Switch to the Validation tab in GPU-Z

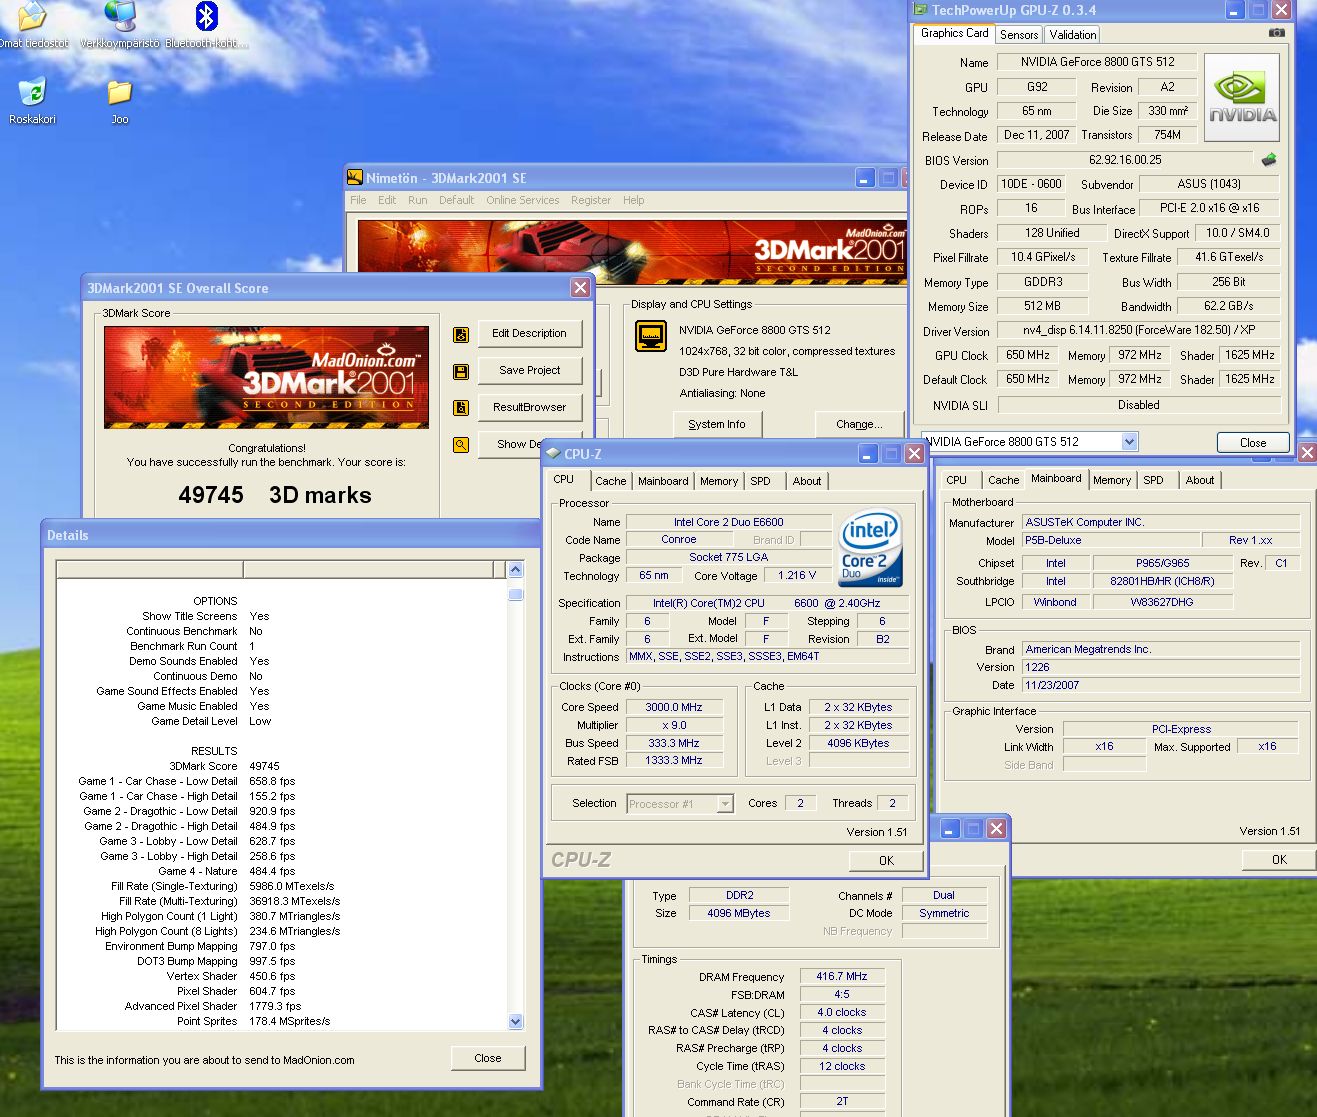(x=1072, y=34)
